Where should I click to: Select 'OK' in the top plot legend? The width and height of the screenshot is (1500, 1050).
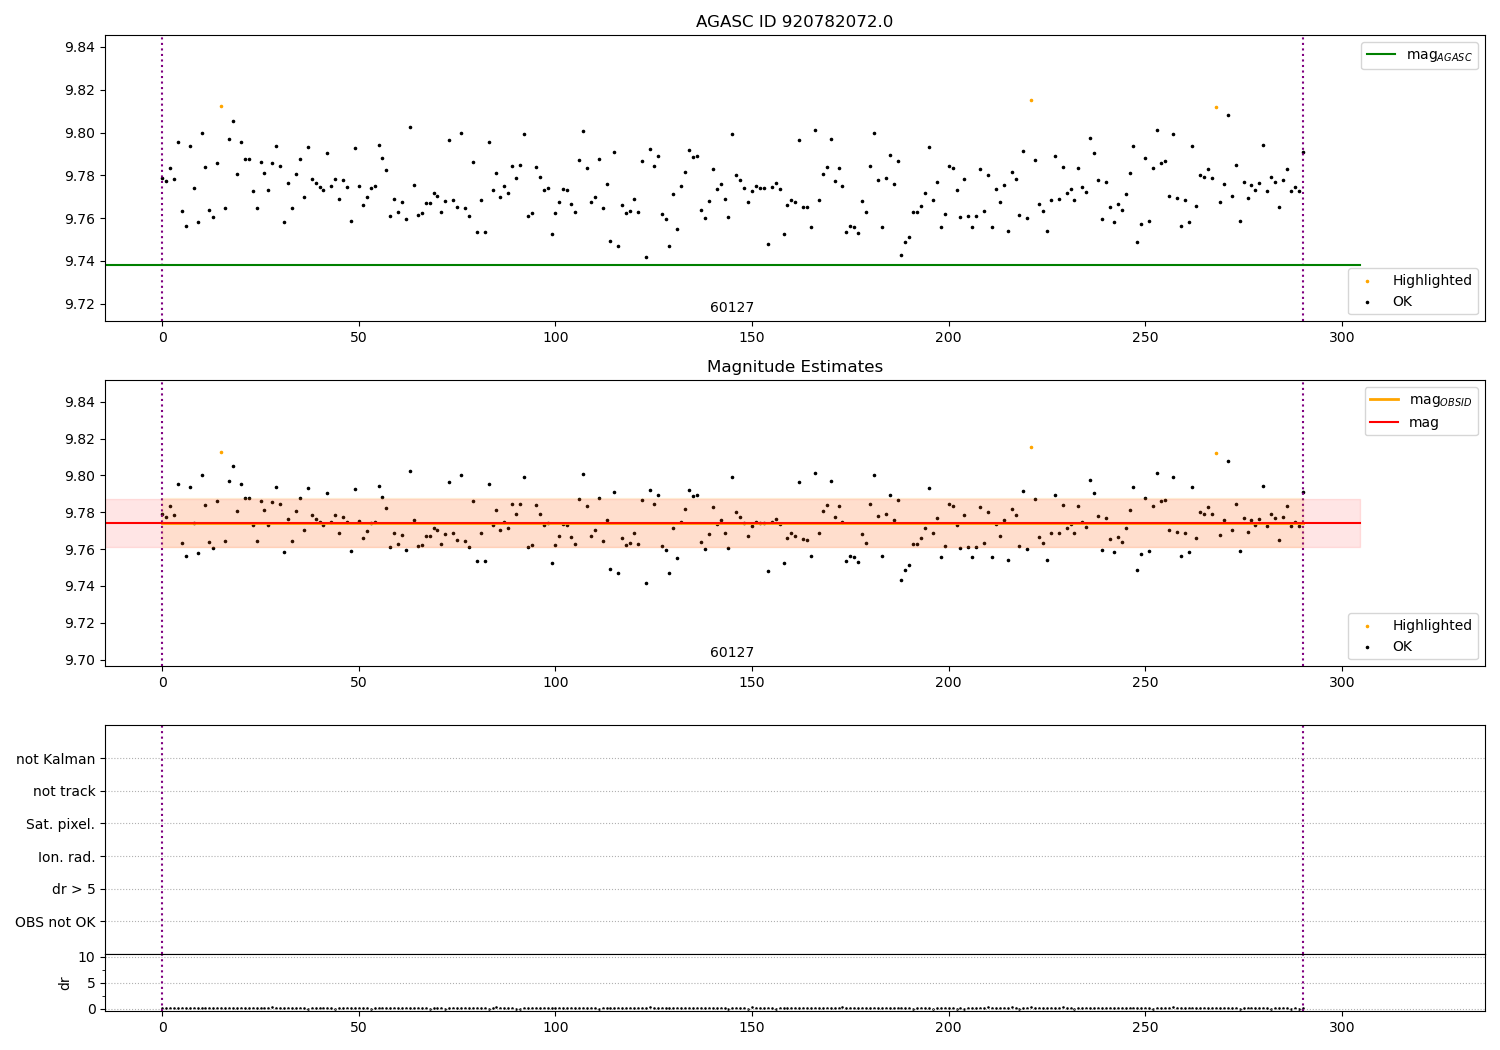point(1389,302)
